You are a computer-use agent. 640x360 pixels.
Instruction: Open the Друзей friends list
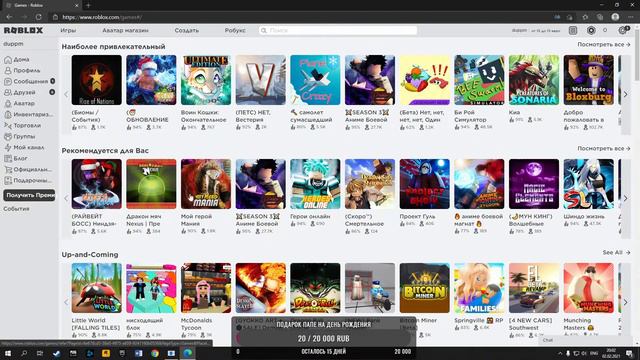coord(29,92)
